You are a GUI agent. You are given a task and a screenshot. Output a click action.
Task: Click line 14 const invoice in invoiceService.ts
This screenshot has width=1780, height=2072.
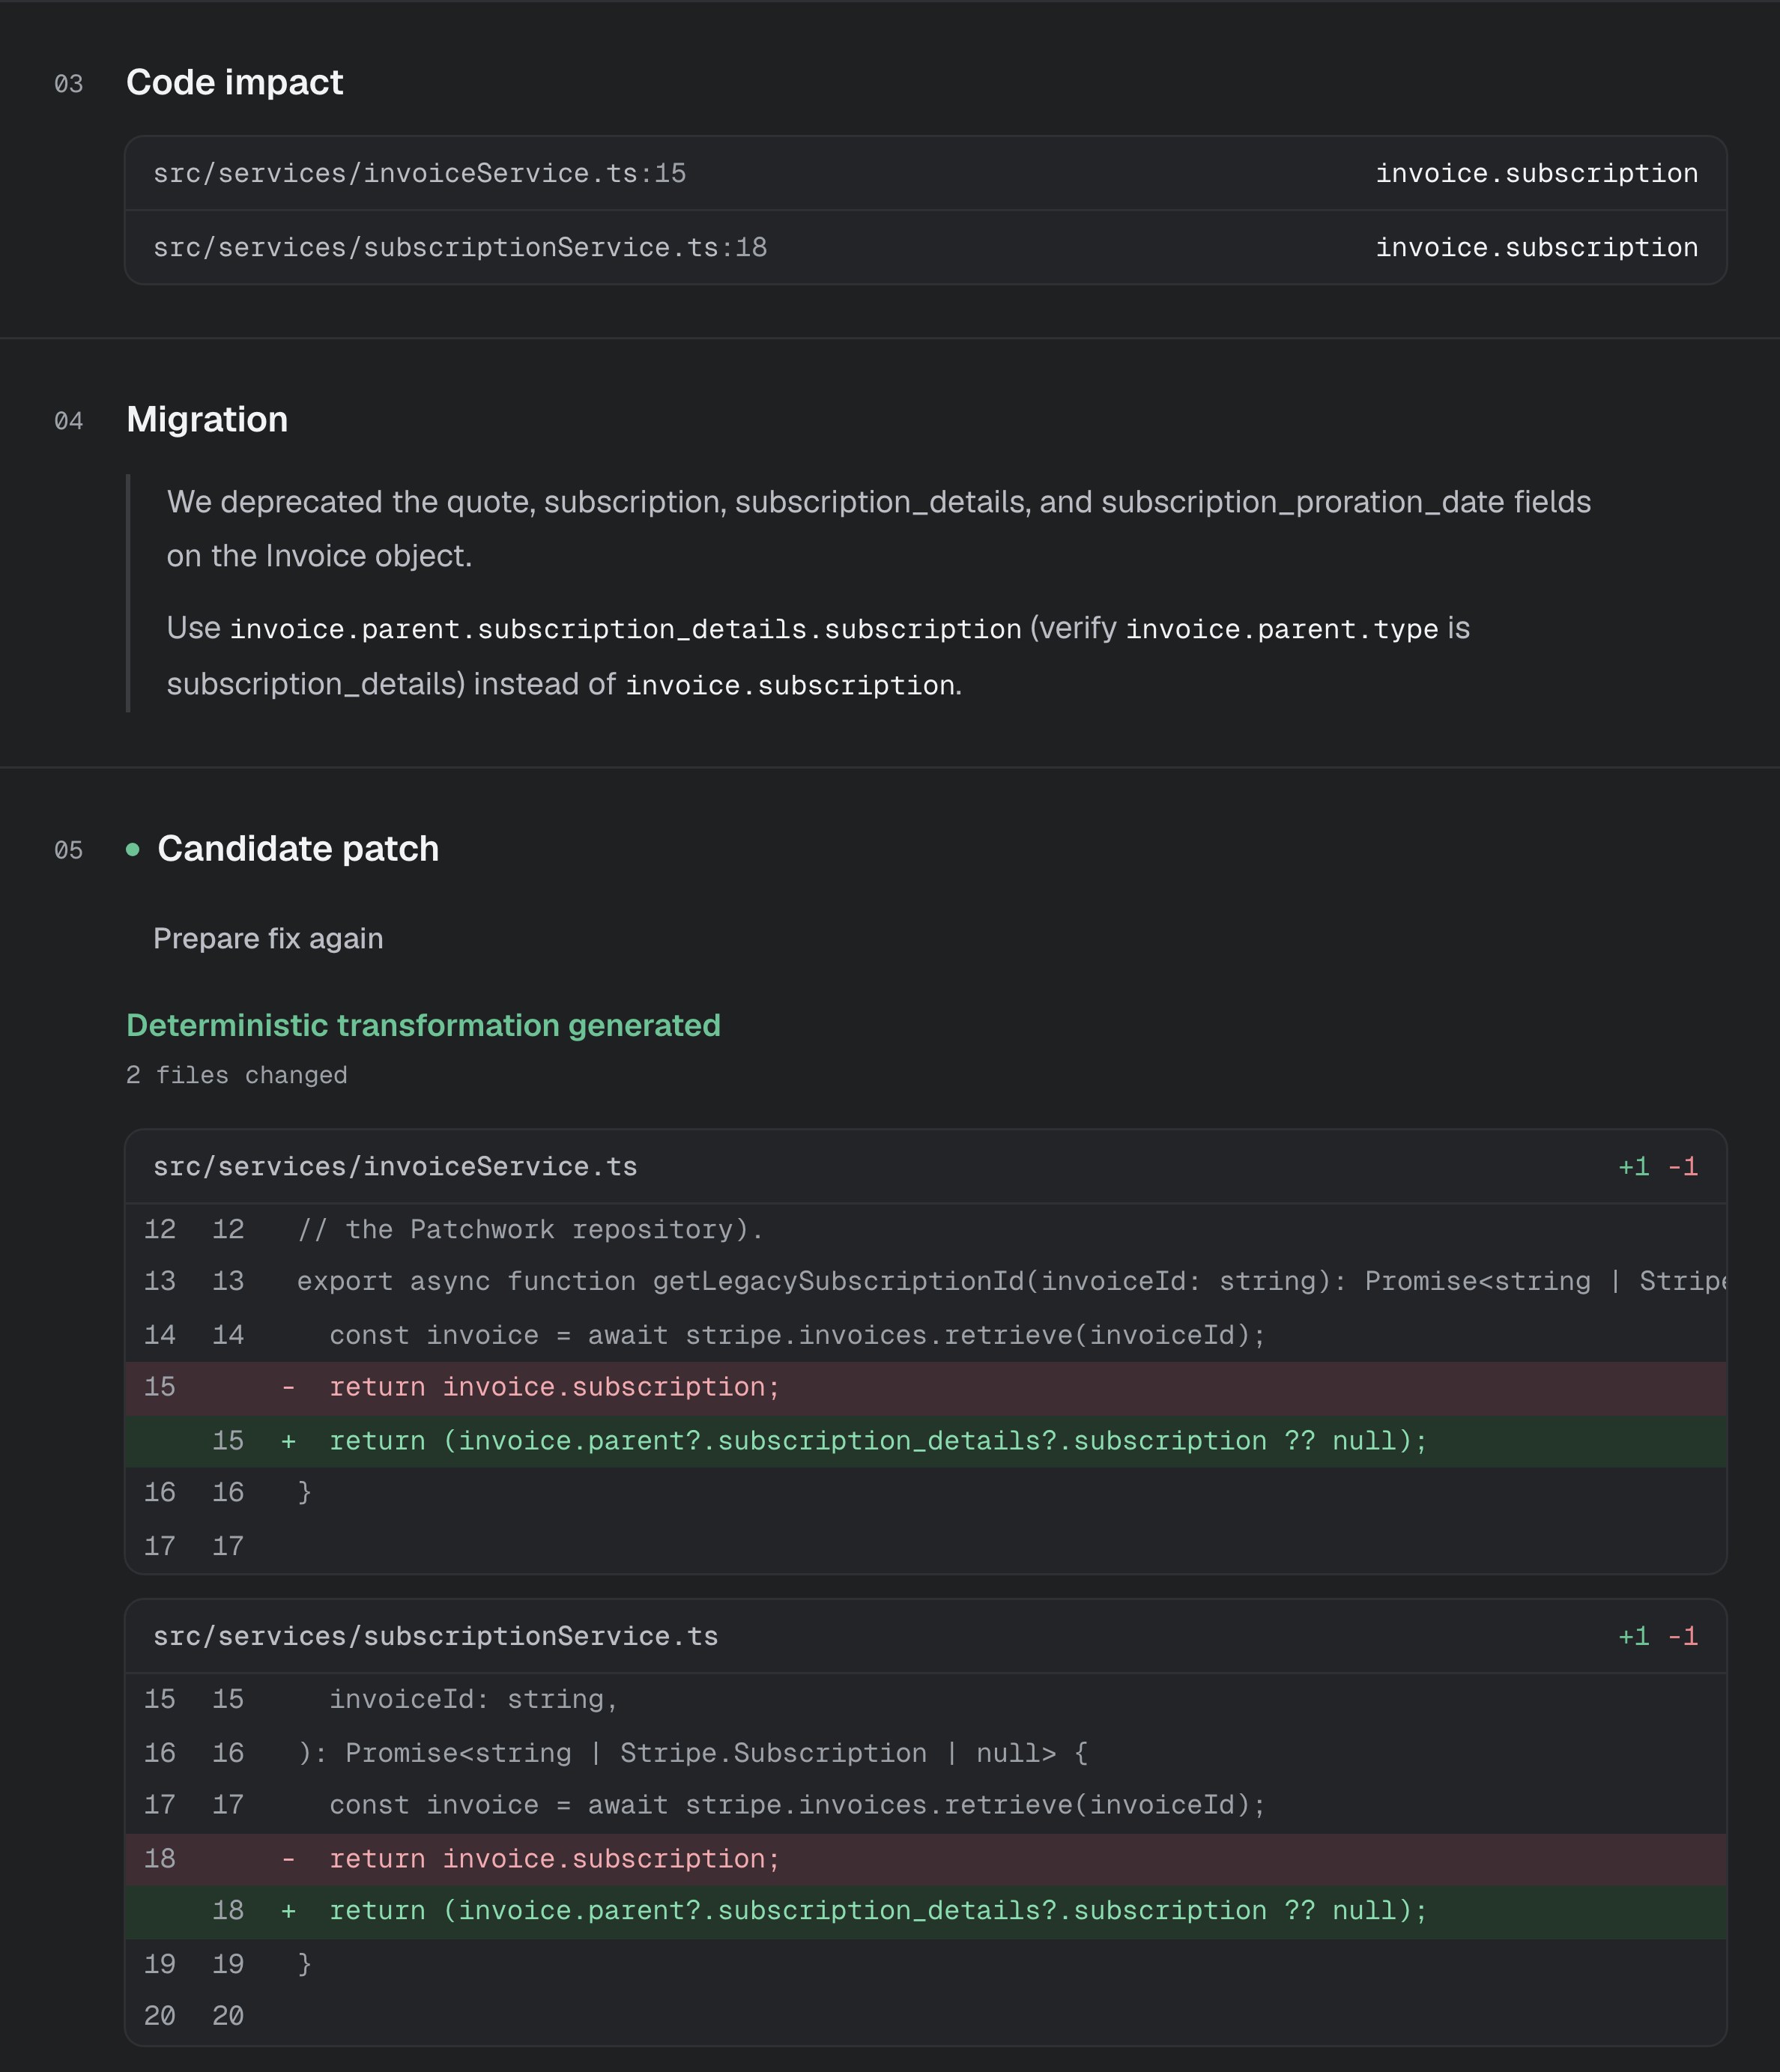click(925, 1335)
